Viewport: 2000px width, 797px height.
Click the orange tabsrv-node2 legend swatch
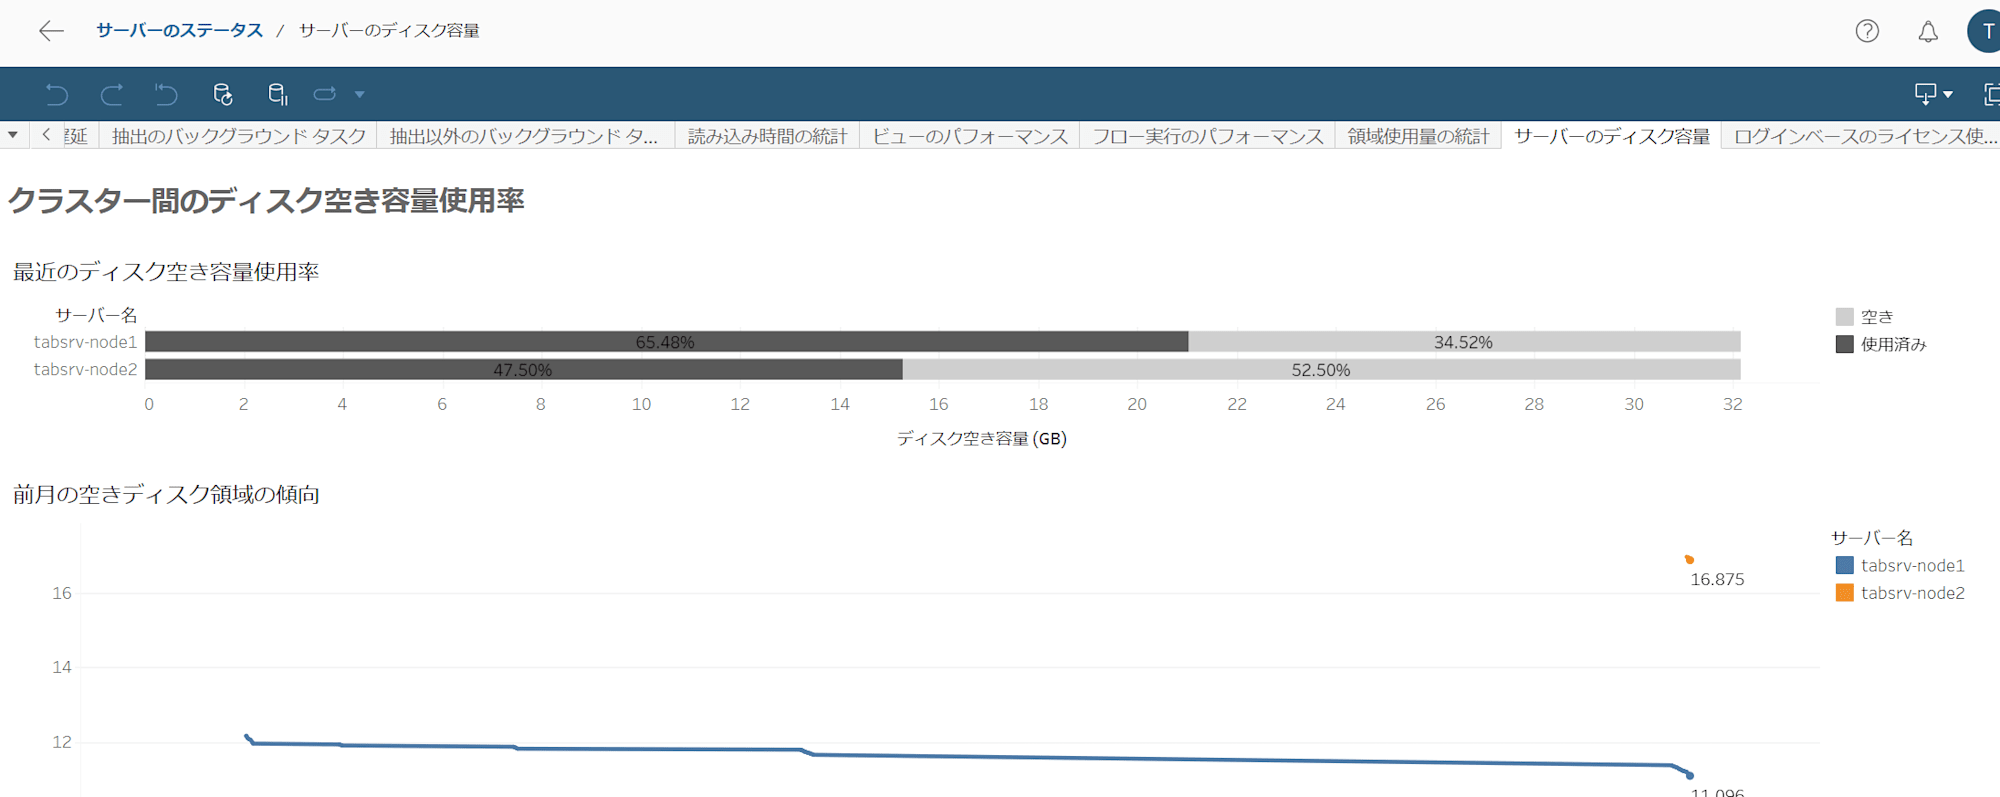[x=1845, y=593]
